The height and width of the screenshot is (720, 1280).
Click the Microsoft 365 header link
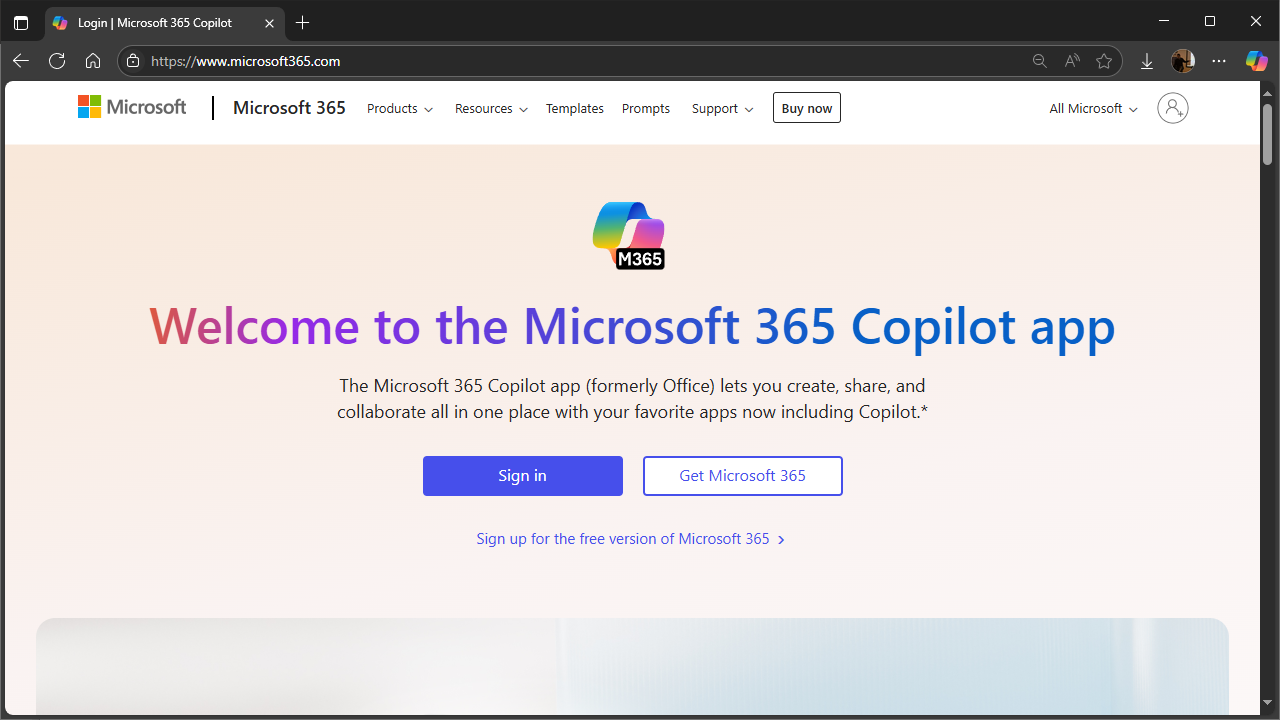coord(289,108)
